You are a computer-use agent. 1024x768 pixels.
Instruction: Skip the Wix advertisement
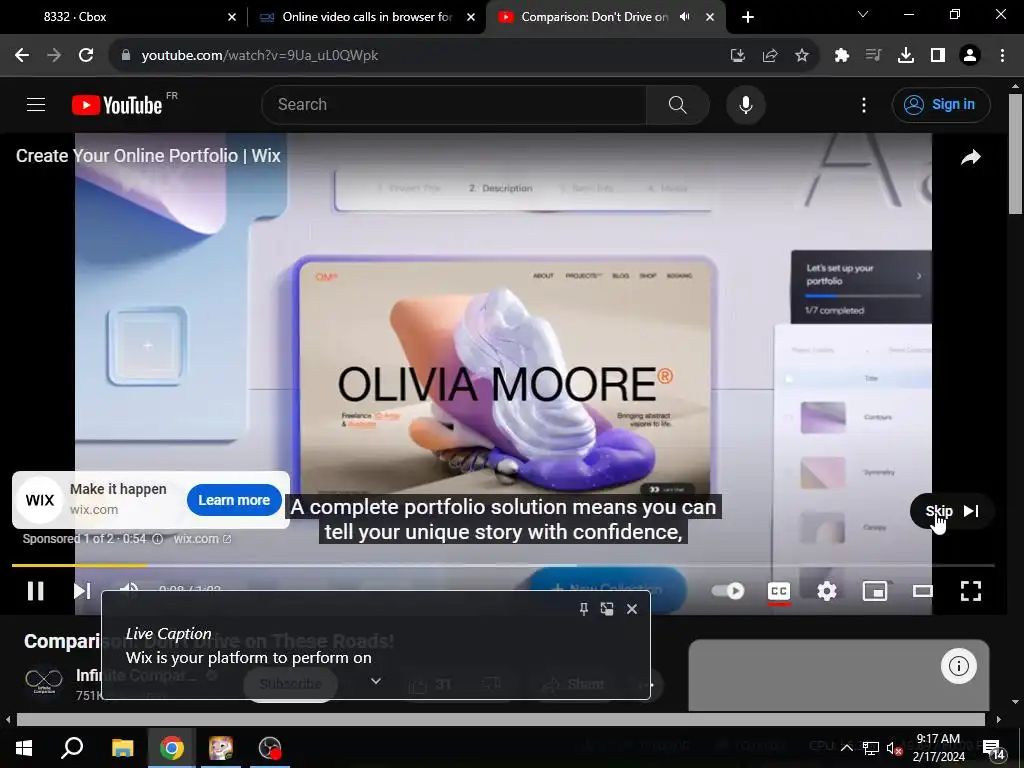(952, 511)
